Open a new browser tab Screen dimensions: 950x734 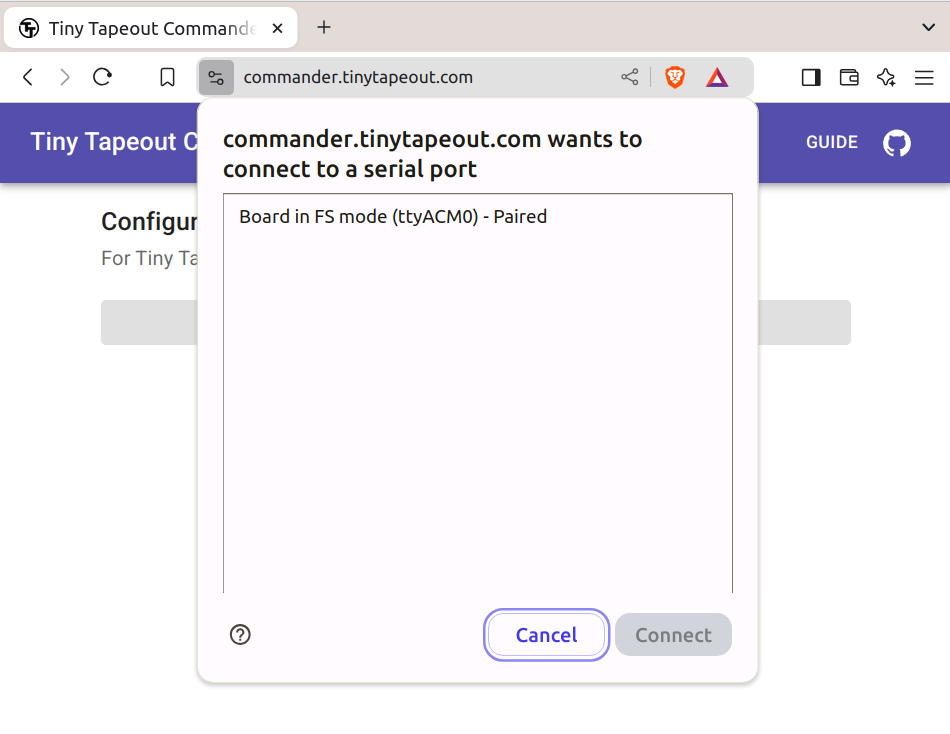tap(323, 28)
